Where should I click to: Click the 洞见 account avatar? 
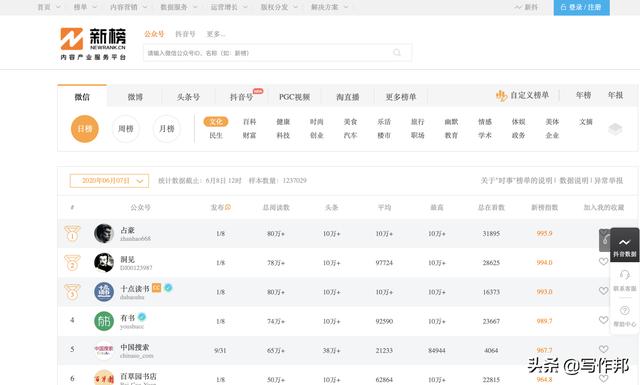coord(104,263)
